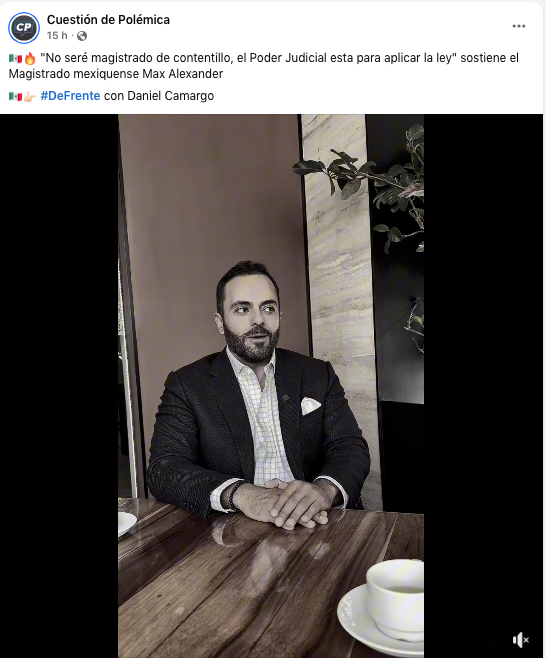This screenshot has height=658, width=546.
Task: Click the man in the video frame
Action: (x=259, y=394)
